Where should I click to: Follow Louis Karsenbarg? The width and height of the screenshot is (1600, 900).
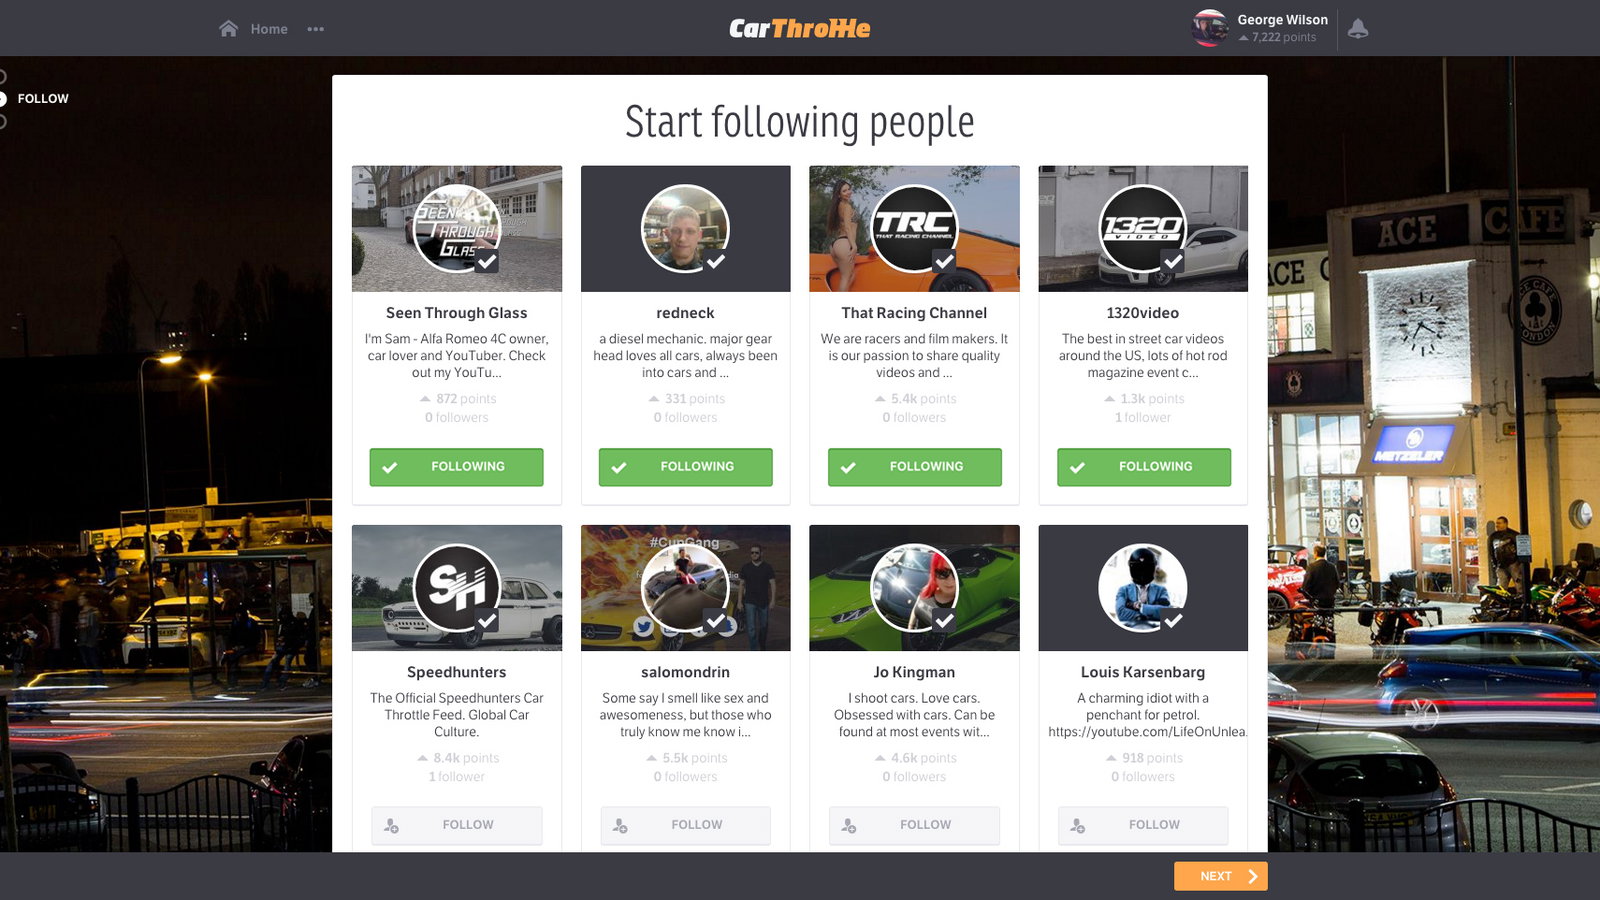coord(1143,825)
